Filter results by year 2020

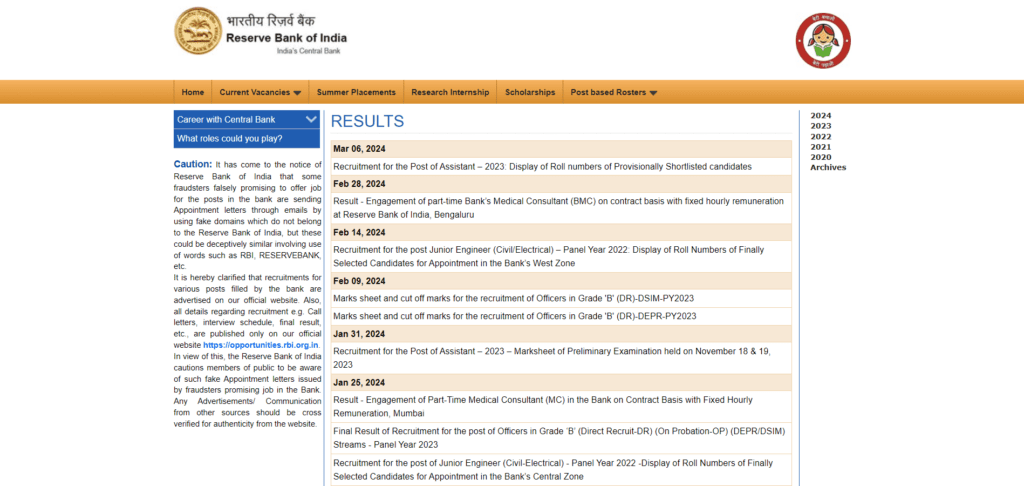click(x=821, y=157)
